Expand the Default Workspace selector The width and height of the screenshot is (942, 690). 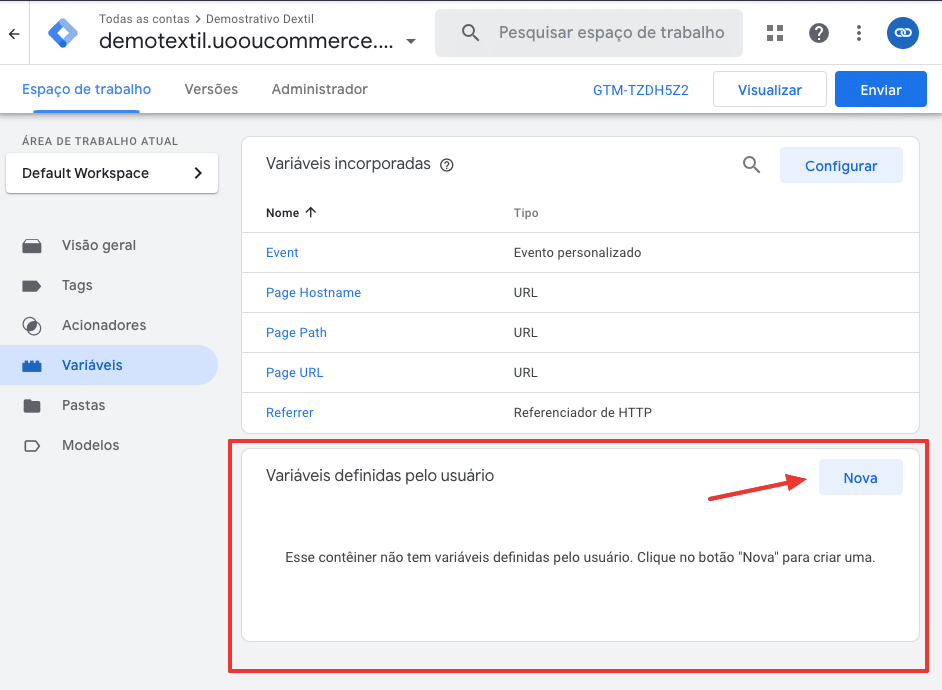[x=112, y=173]
